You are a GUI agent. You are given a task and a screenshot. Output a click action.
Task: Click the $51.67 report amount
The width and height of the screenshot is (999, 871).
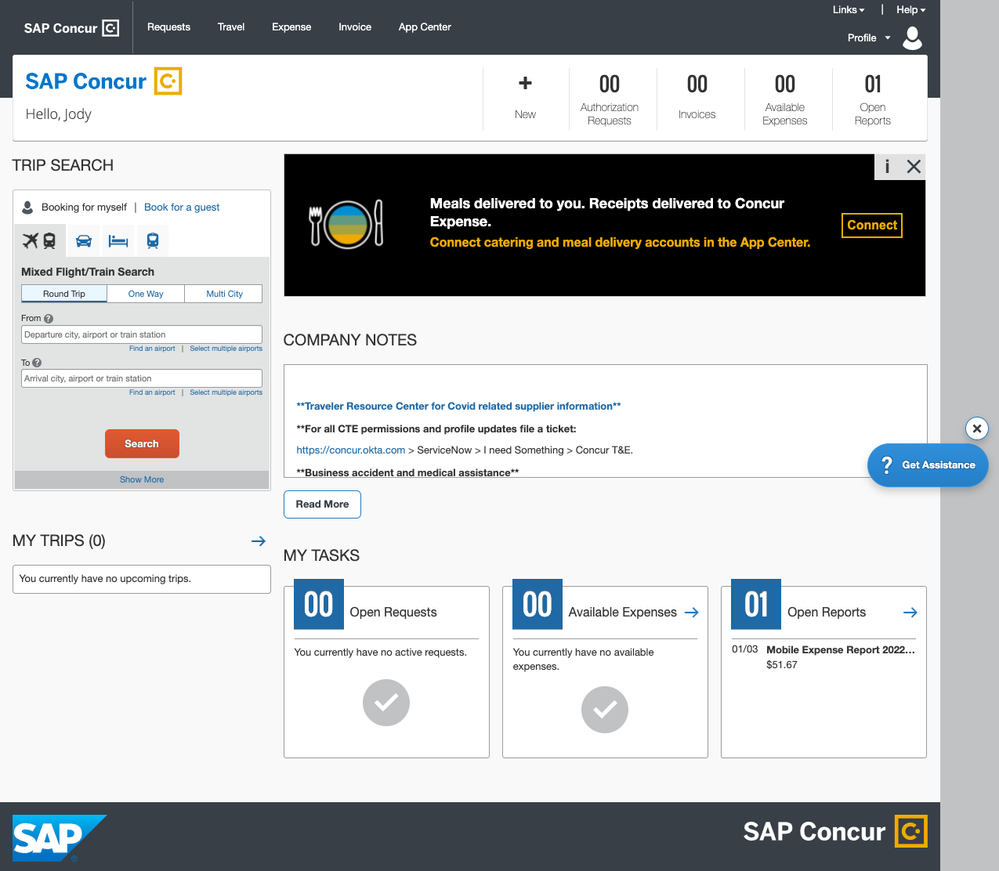point(782,665)
